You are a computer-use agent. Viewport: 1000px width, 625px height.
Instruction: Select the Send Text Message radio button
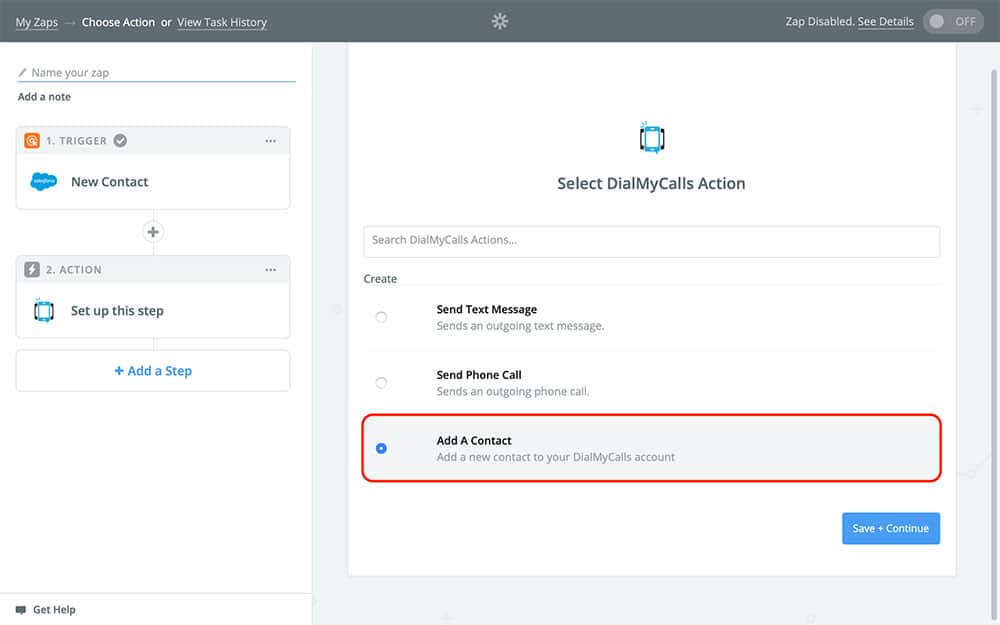click(x=381, y=317)
